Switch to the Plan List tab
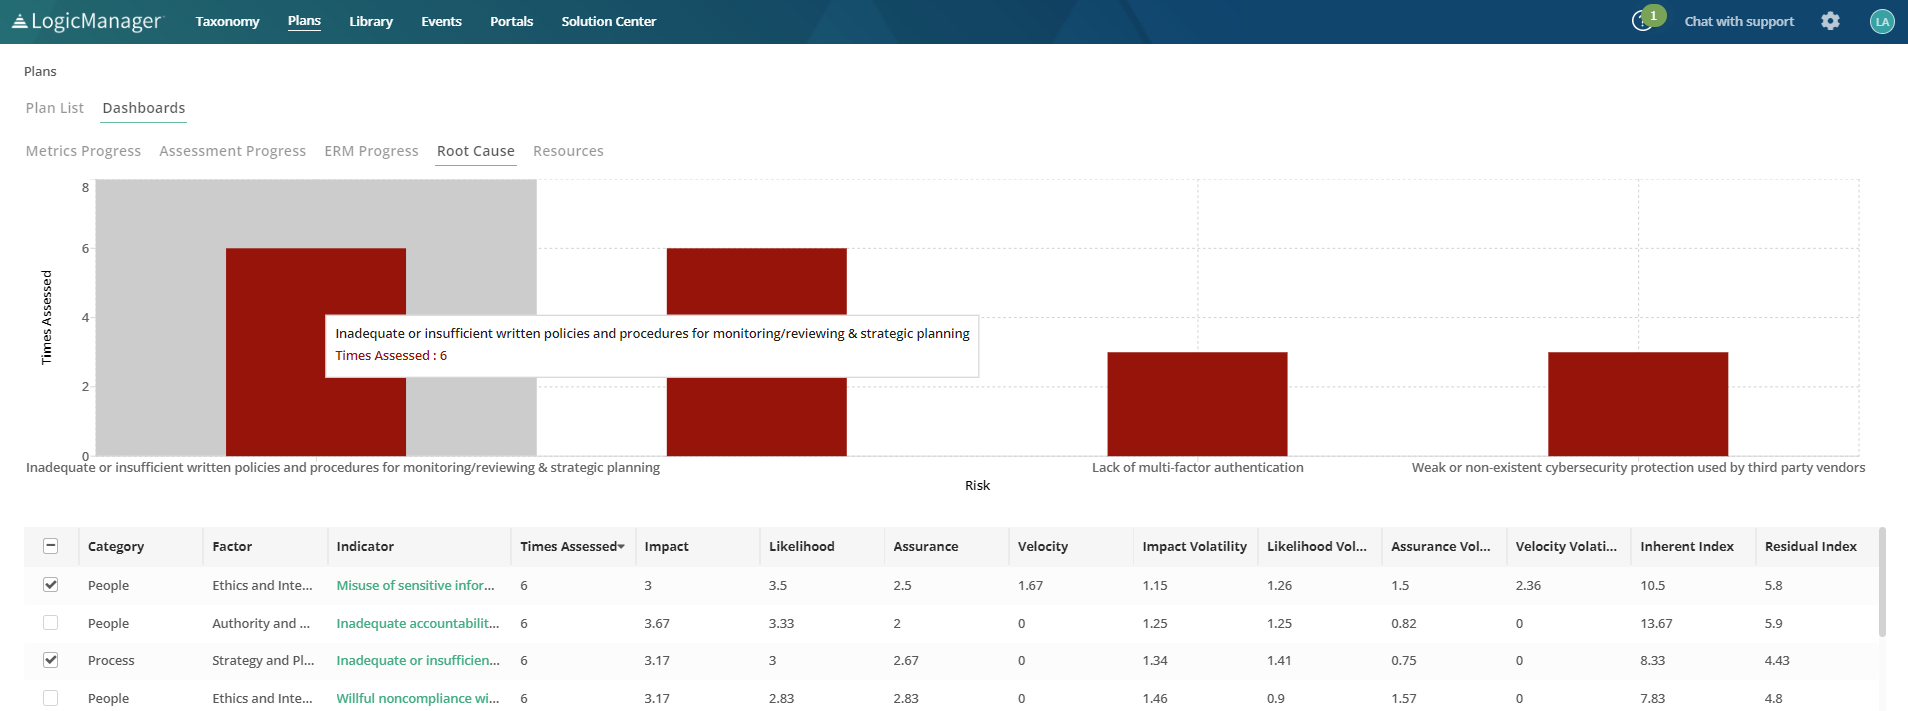This screenshot has width=1908, height=711. (x=55, y=108)
